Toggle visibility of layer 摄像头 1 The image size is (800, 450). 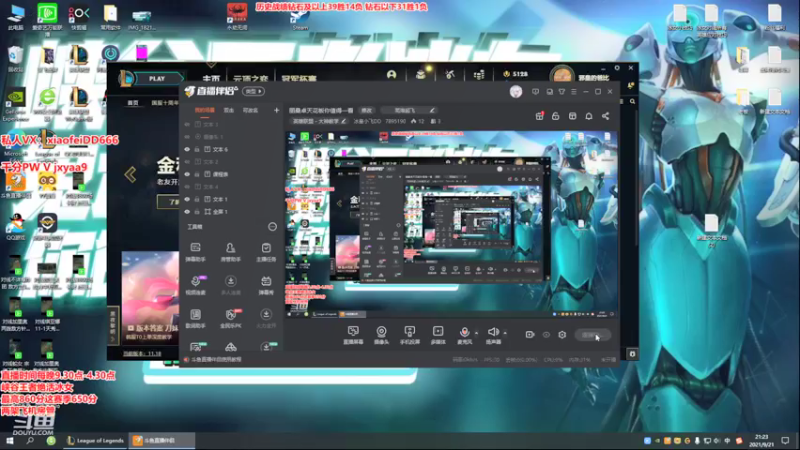(187, 137)
